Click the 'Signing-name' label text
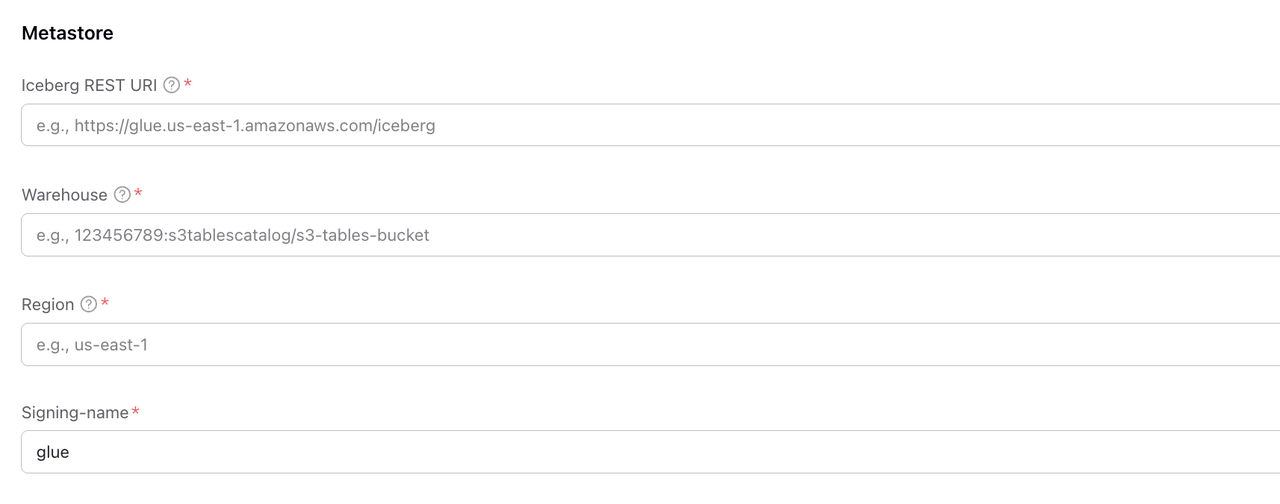This screenshot has height=504, width=1280. (x=75, y=413)
